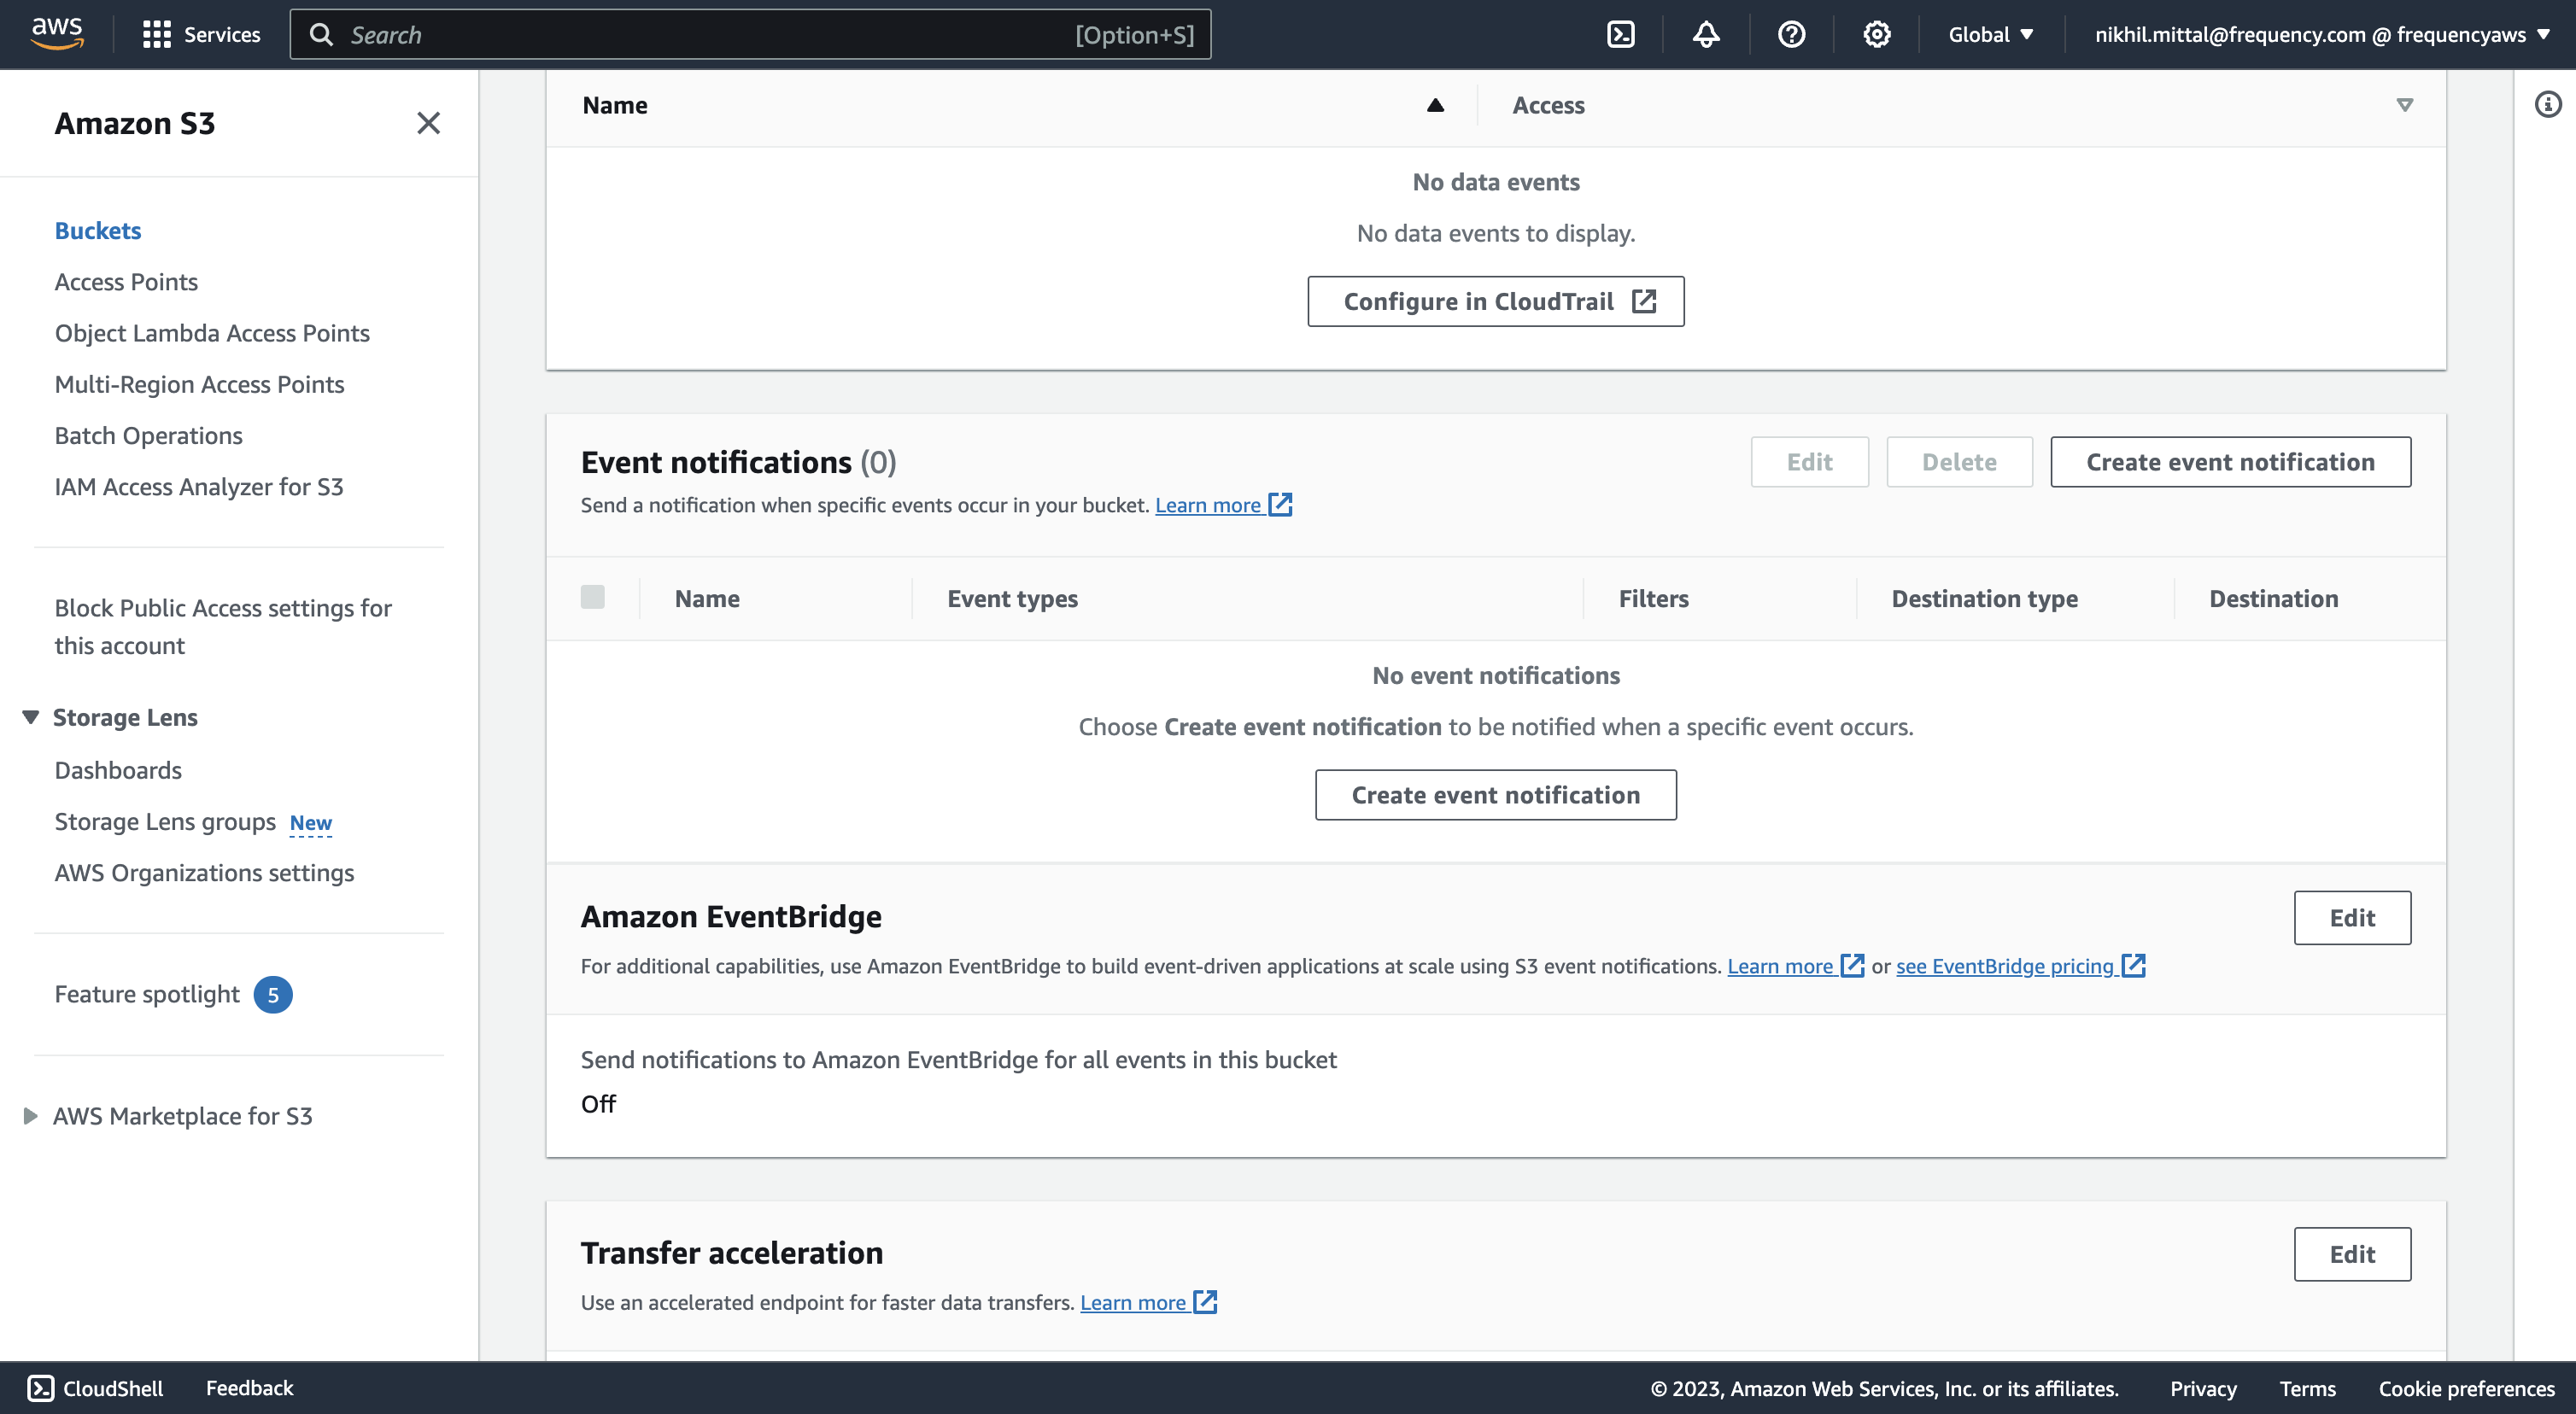Click the header Create event notification button
This screenshot has width=2576, height=1414.
(2230, 462)
